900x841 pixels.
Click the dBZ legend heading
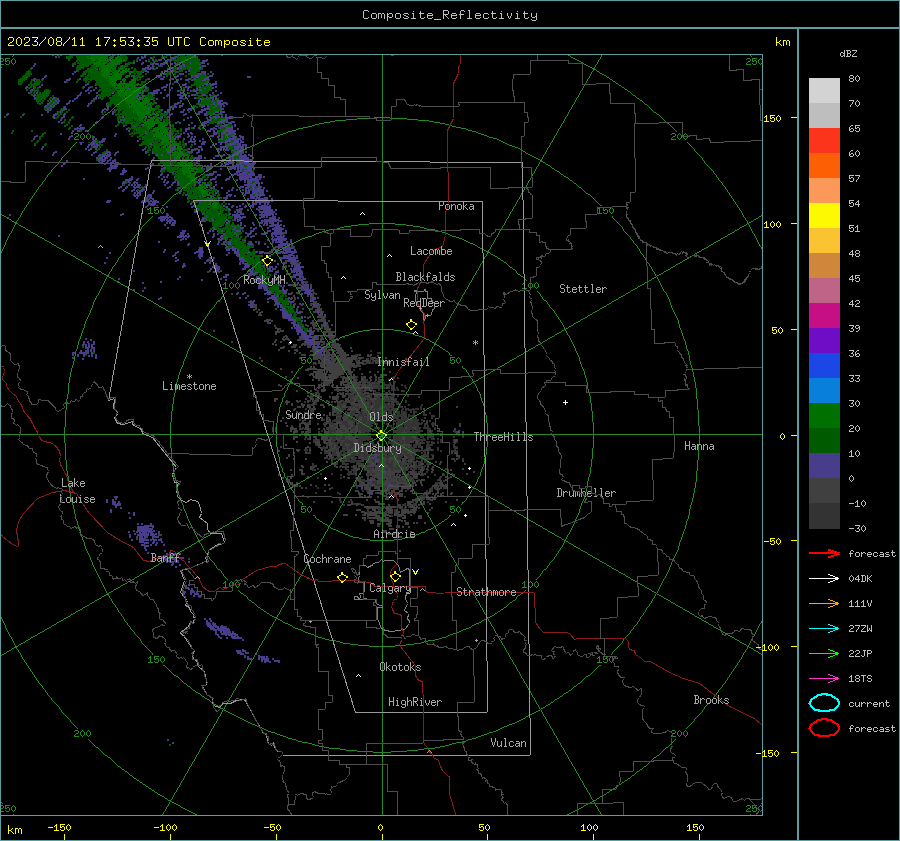click(x=848, y=53)
